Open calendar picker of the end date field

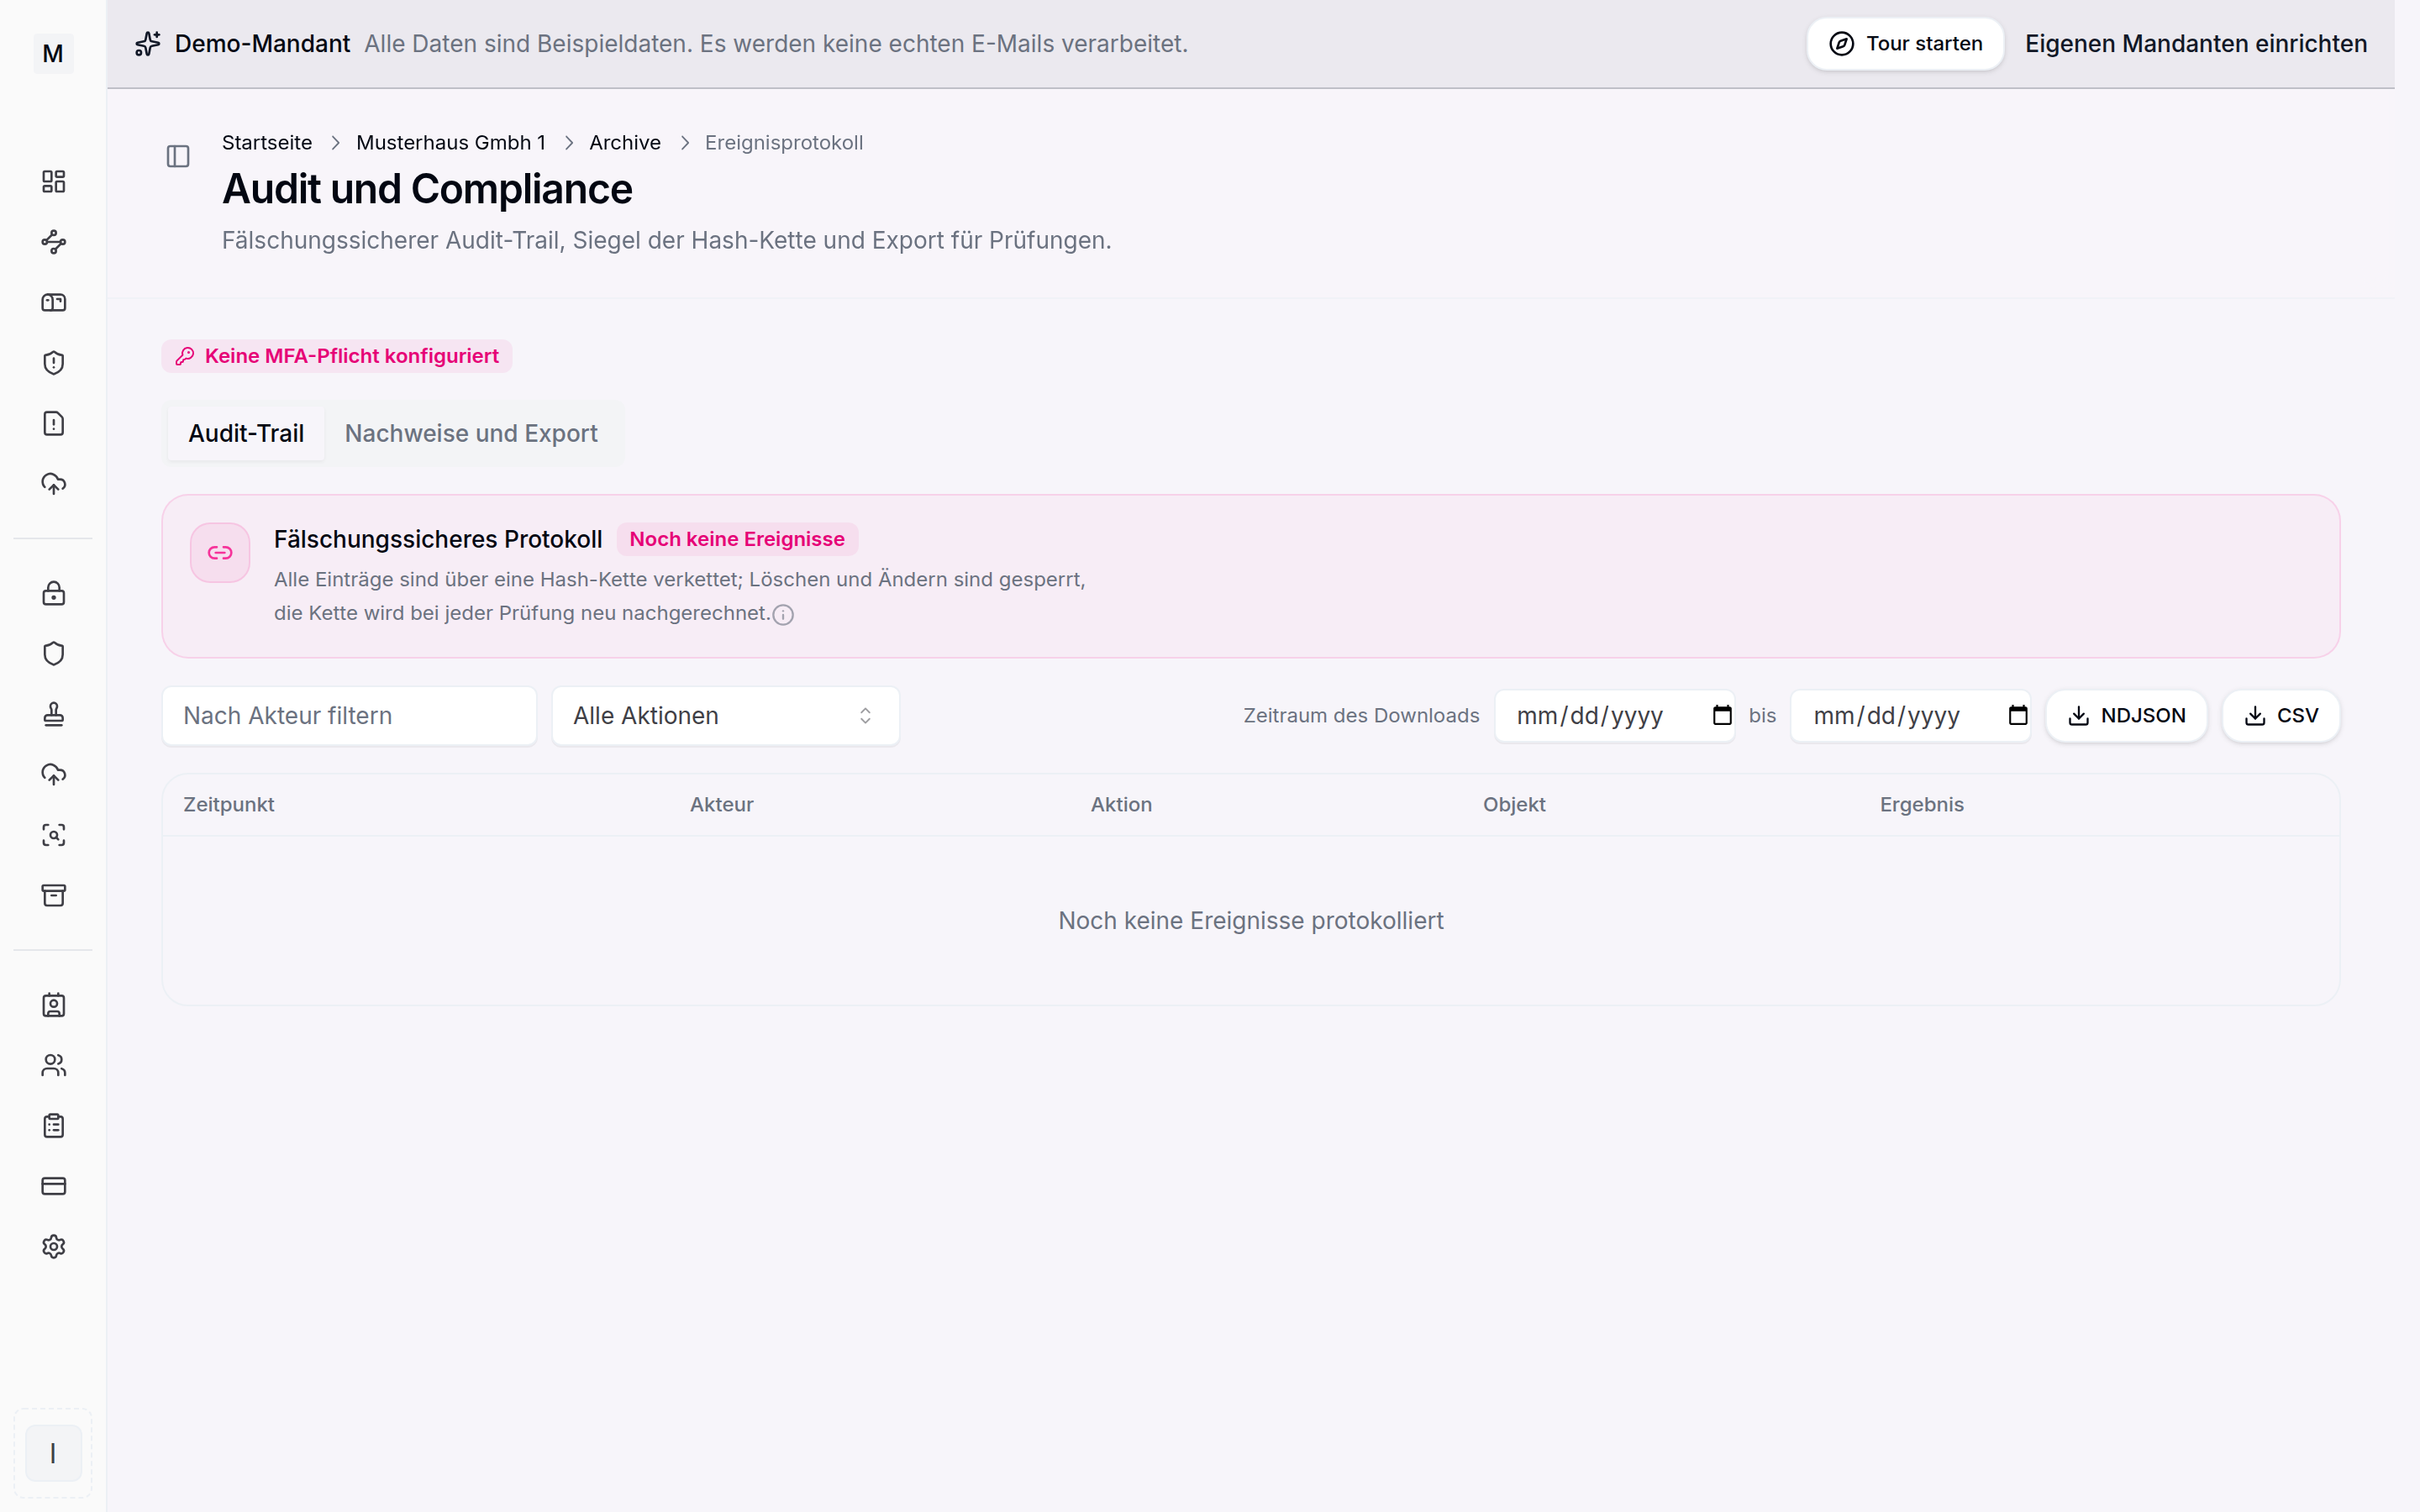click(x=2018, y=715)
